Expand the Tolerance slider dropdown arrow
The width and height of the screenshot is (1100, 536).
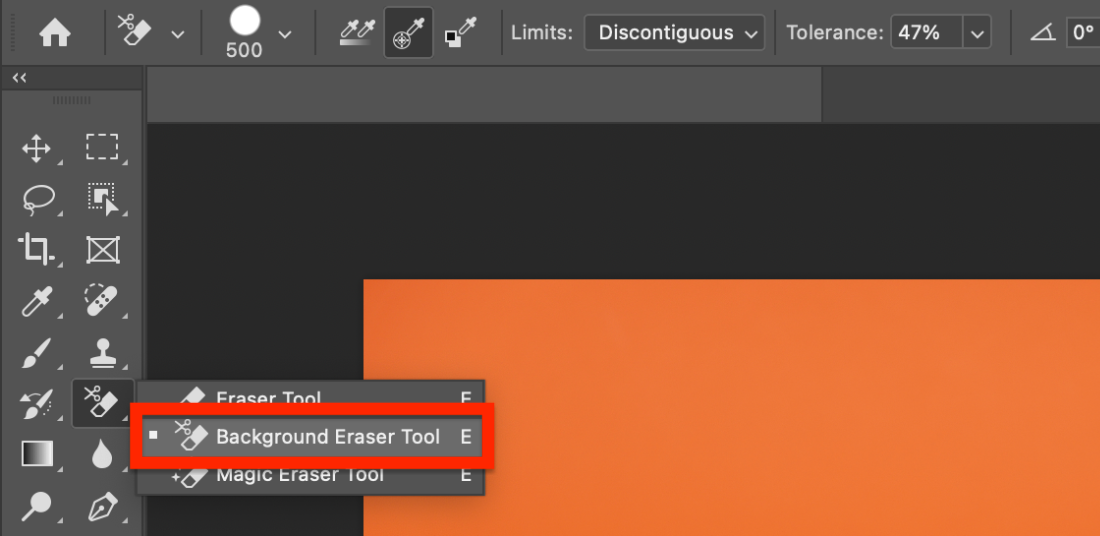(x=976, y=33)
